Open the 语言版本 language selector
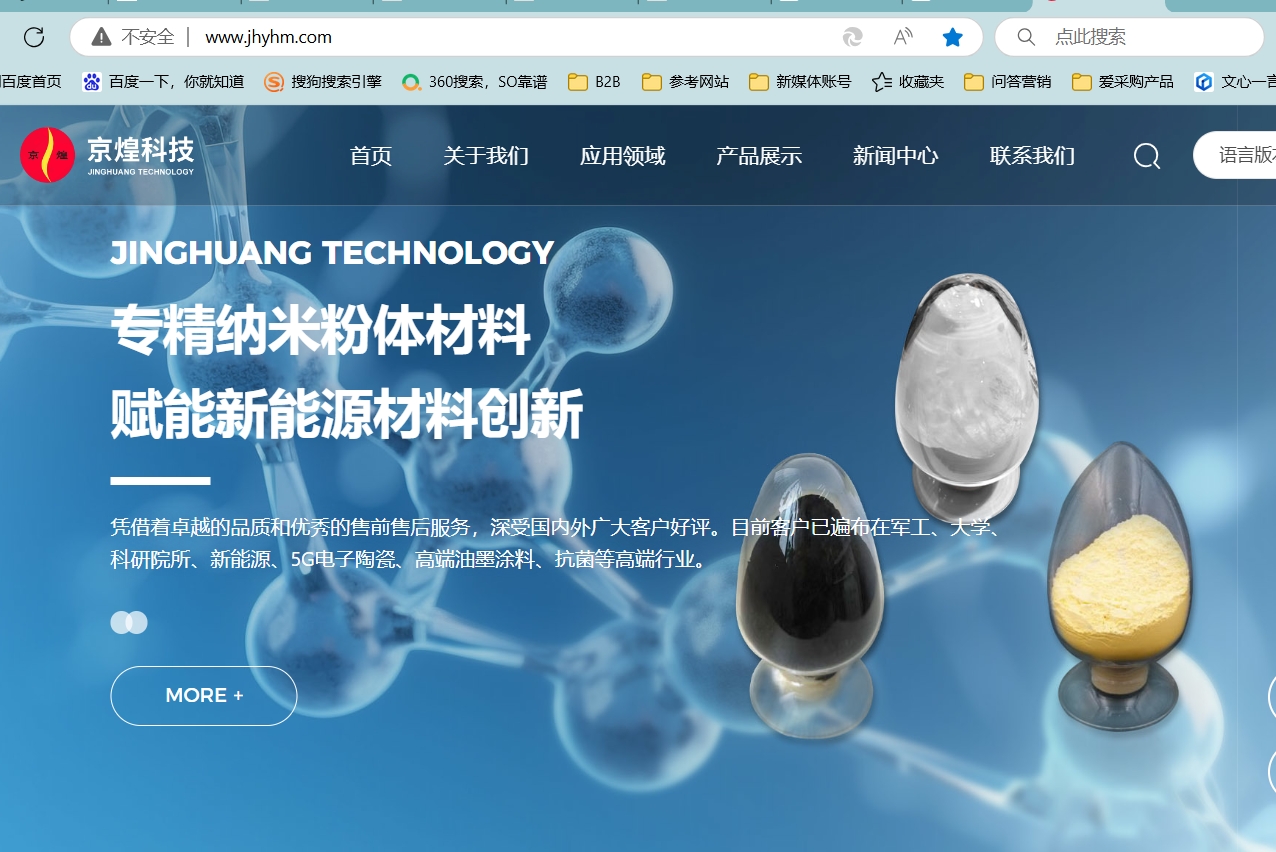The height and width of the screenshot is (852, 1276). 1240,155
